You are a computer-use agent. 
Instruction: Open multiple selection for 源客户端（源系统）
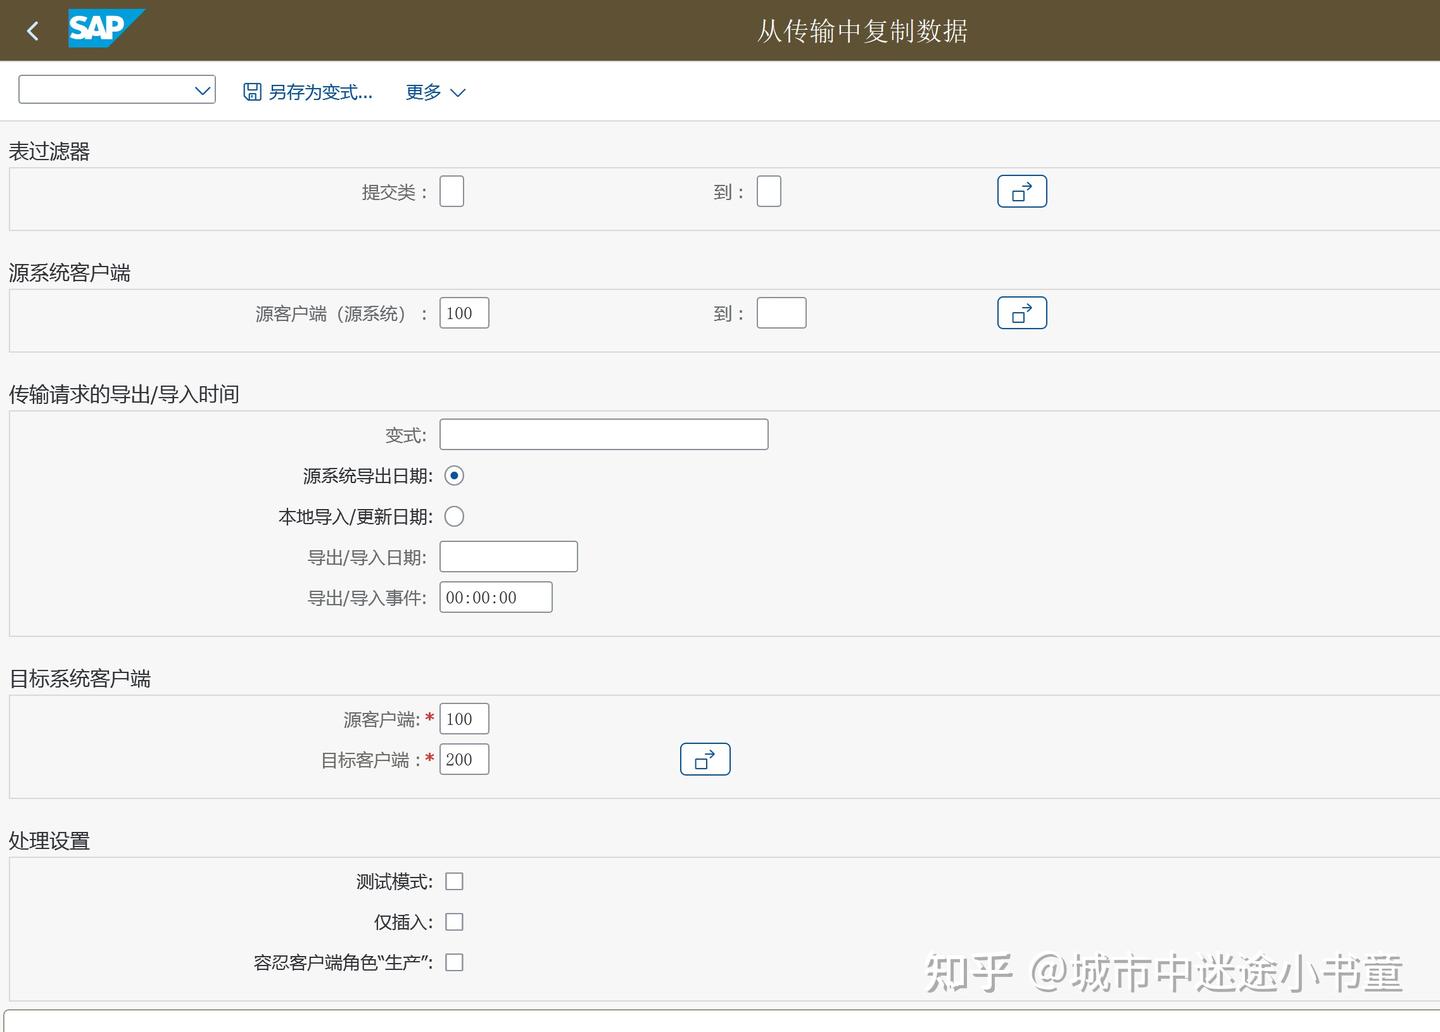pos(1021,312)
